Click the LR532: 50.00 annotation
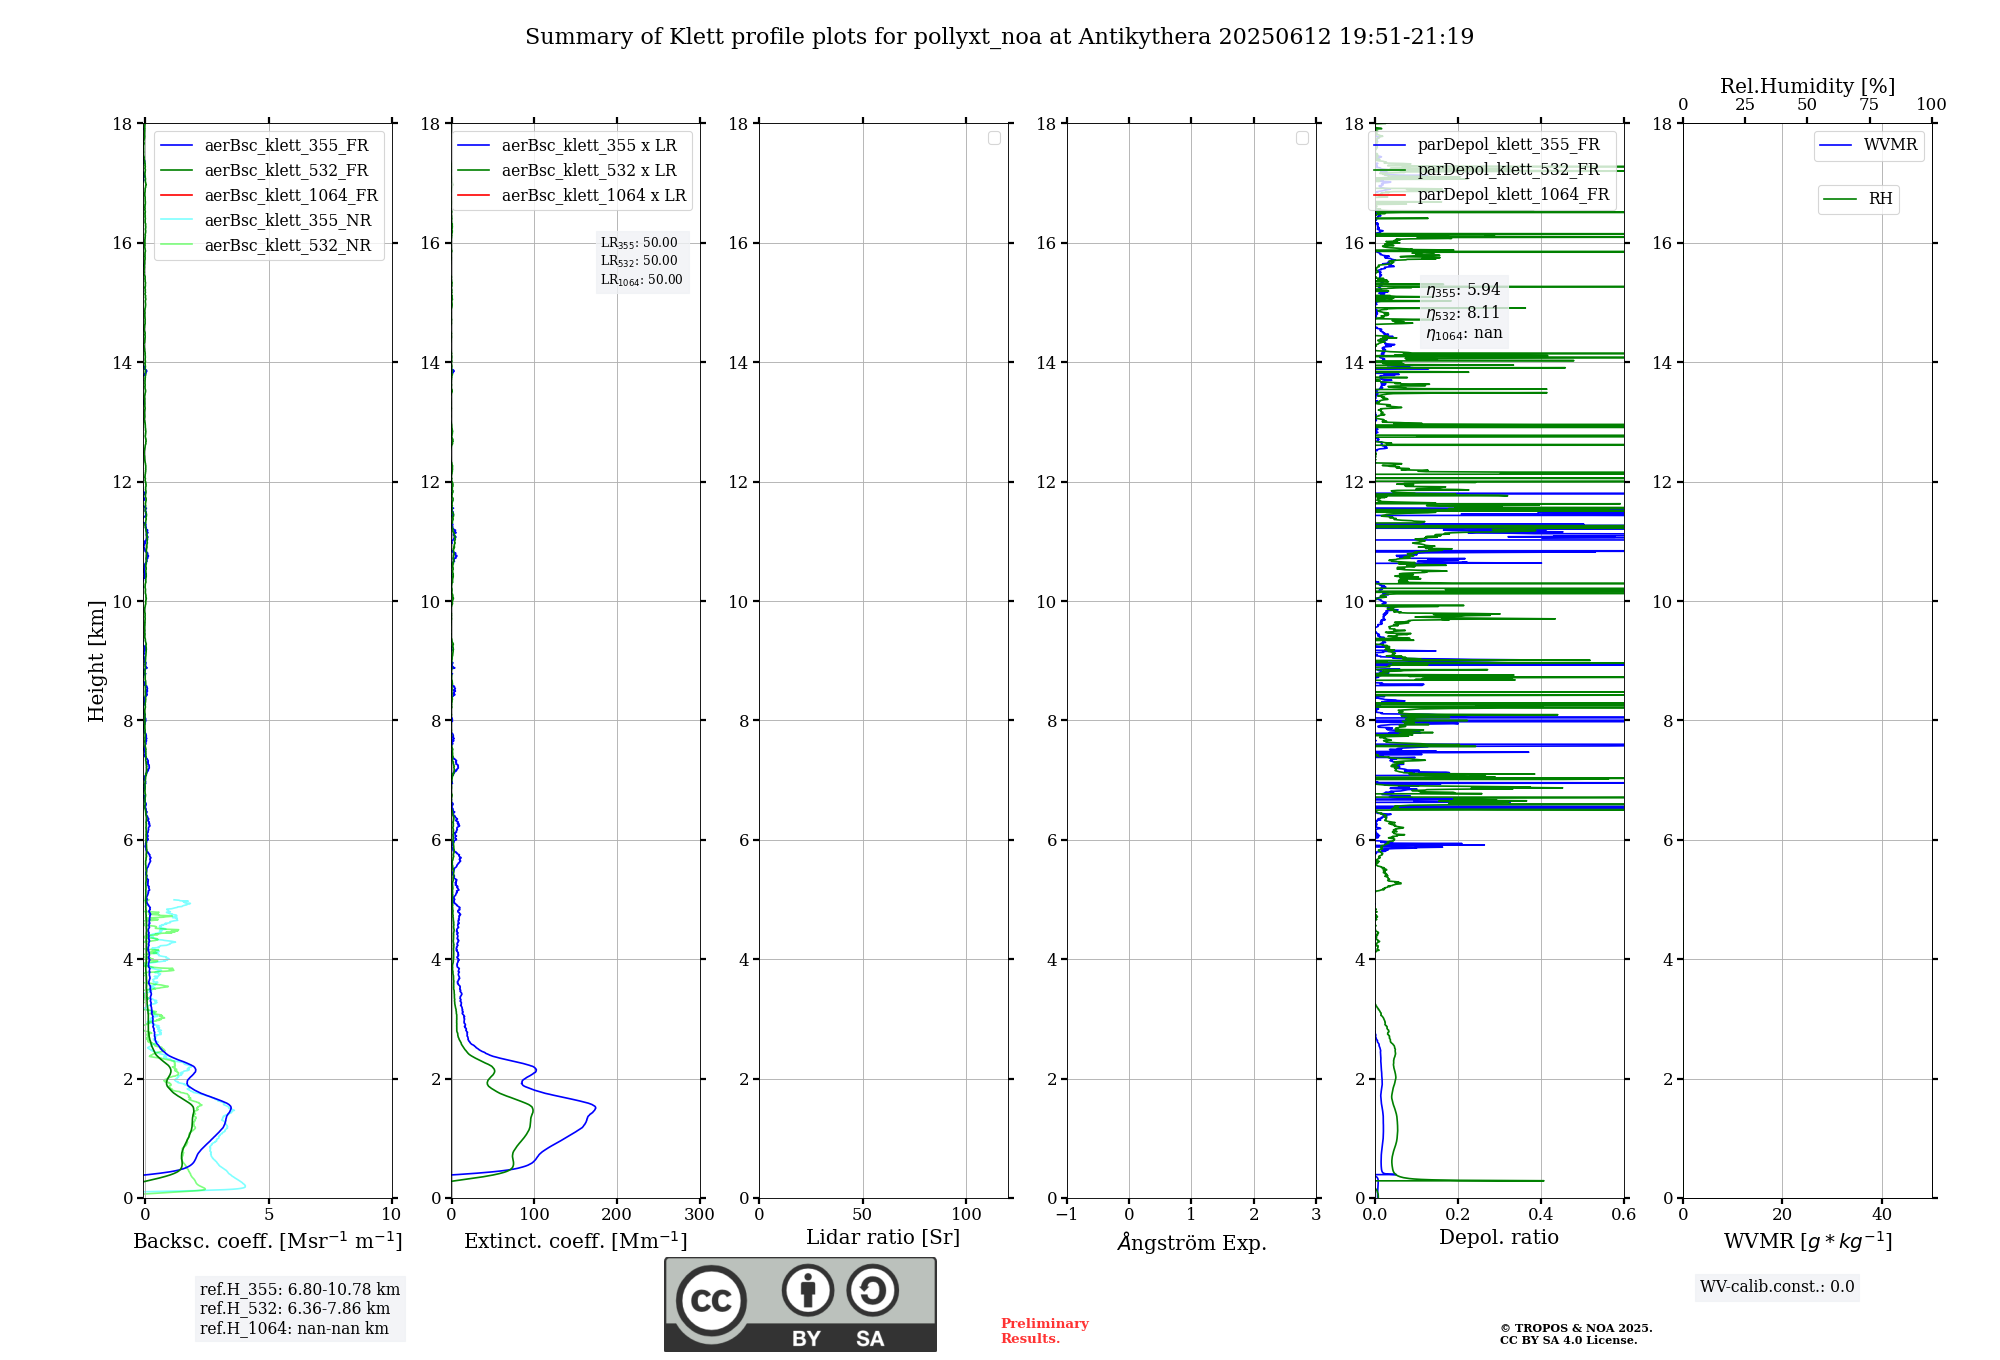2000x1360 pixels. [639, 261]
